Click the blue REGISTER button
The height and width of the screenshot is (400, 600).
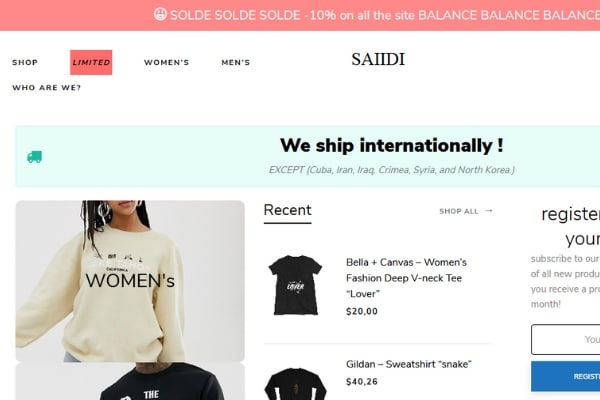(566, 376)
